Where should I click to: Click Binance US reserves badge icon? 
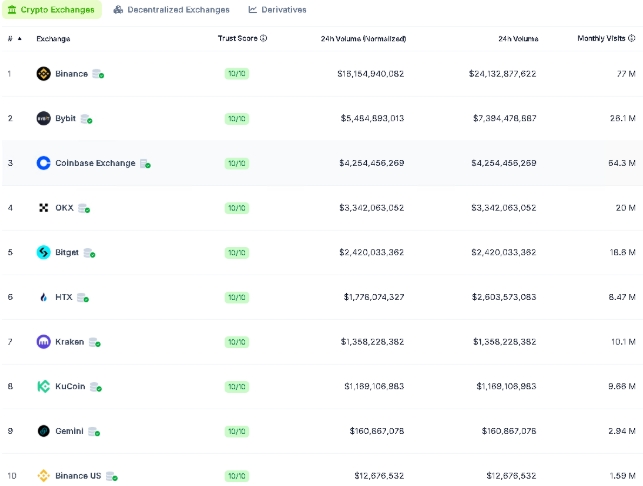(x=112, y=476)
